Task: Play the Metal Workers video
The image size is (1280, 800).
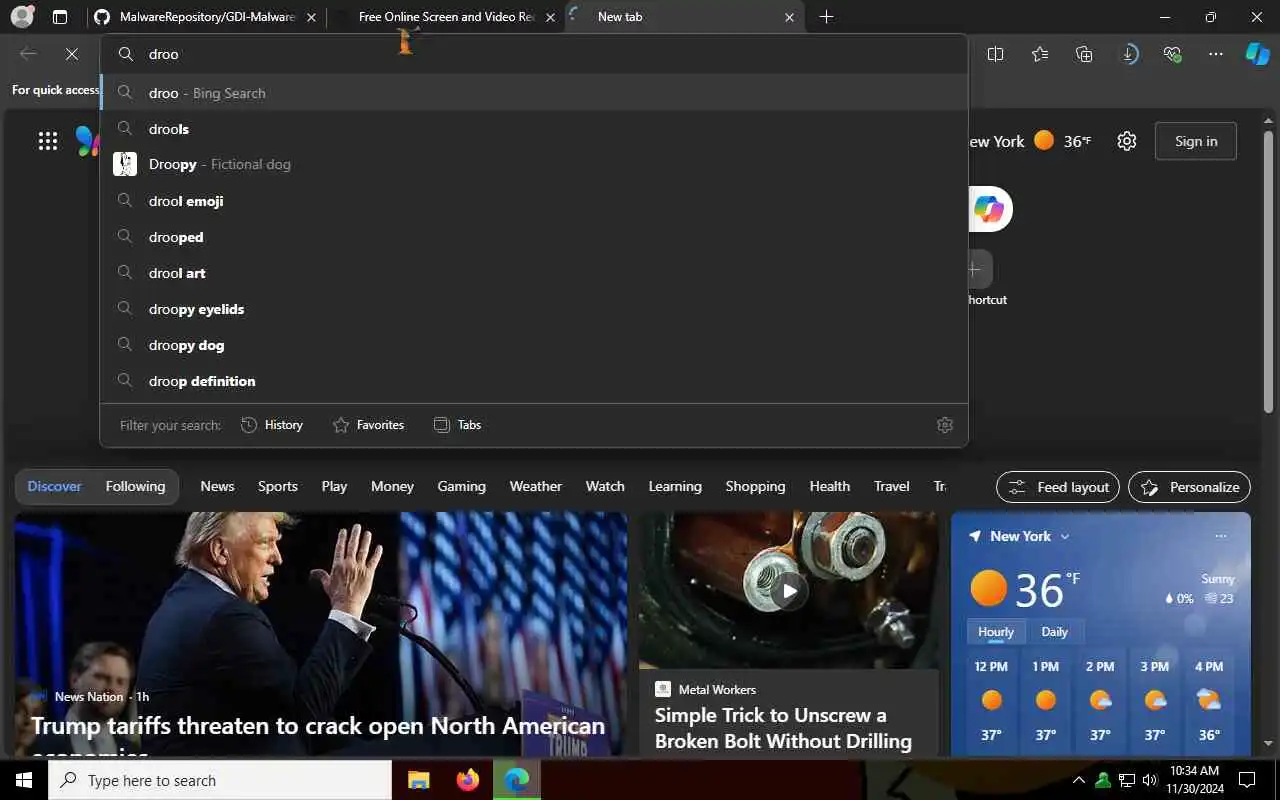Action: click(789, 590)
